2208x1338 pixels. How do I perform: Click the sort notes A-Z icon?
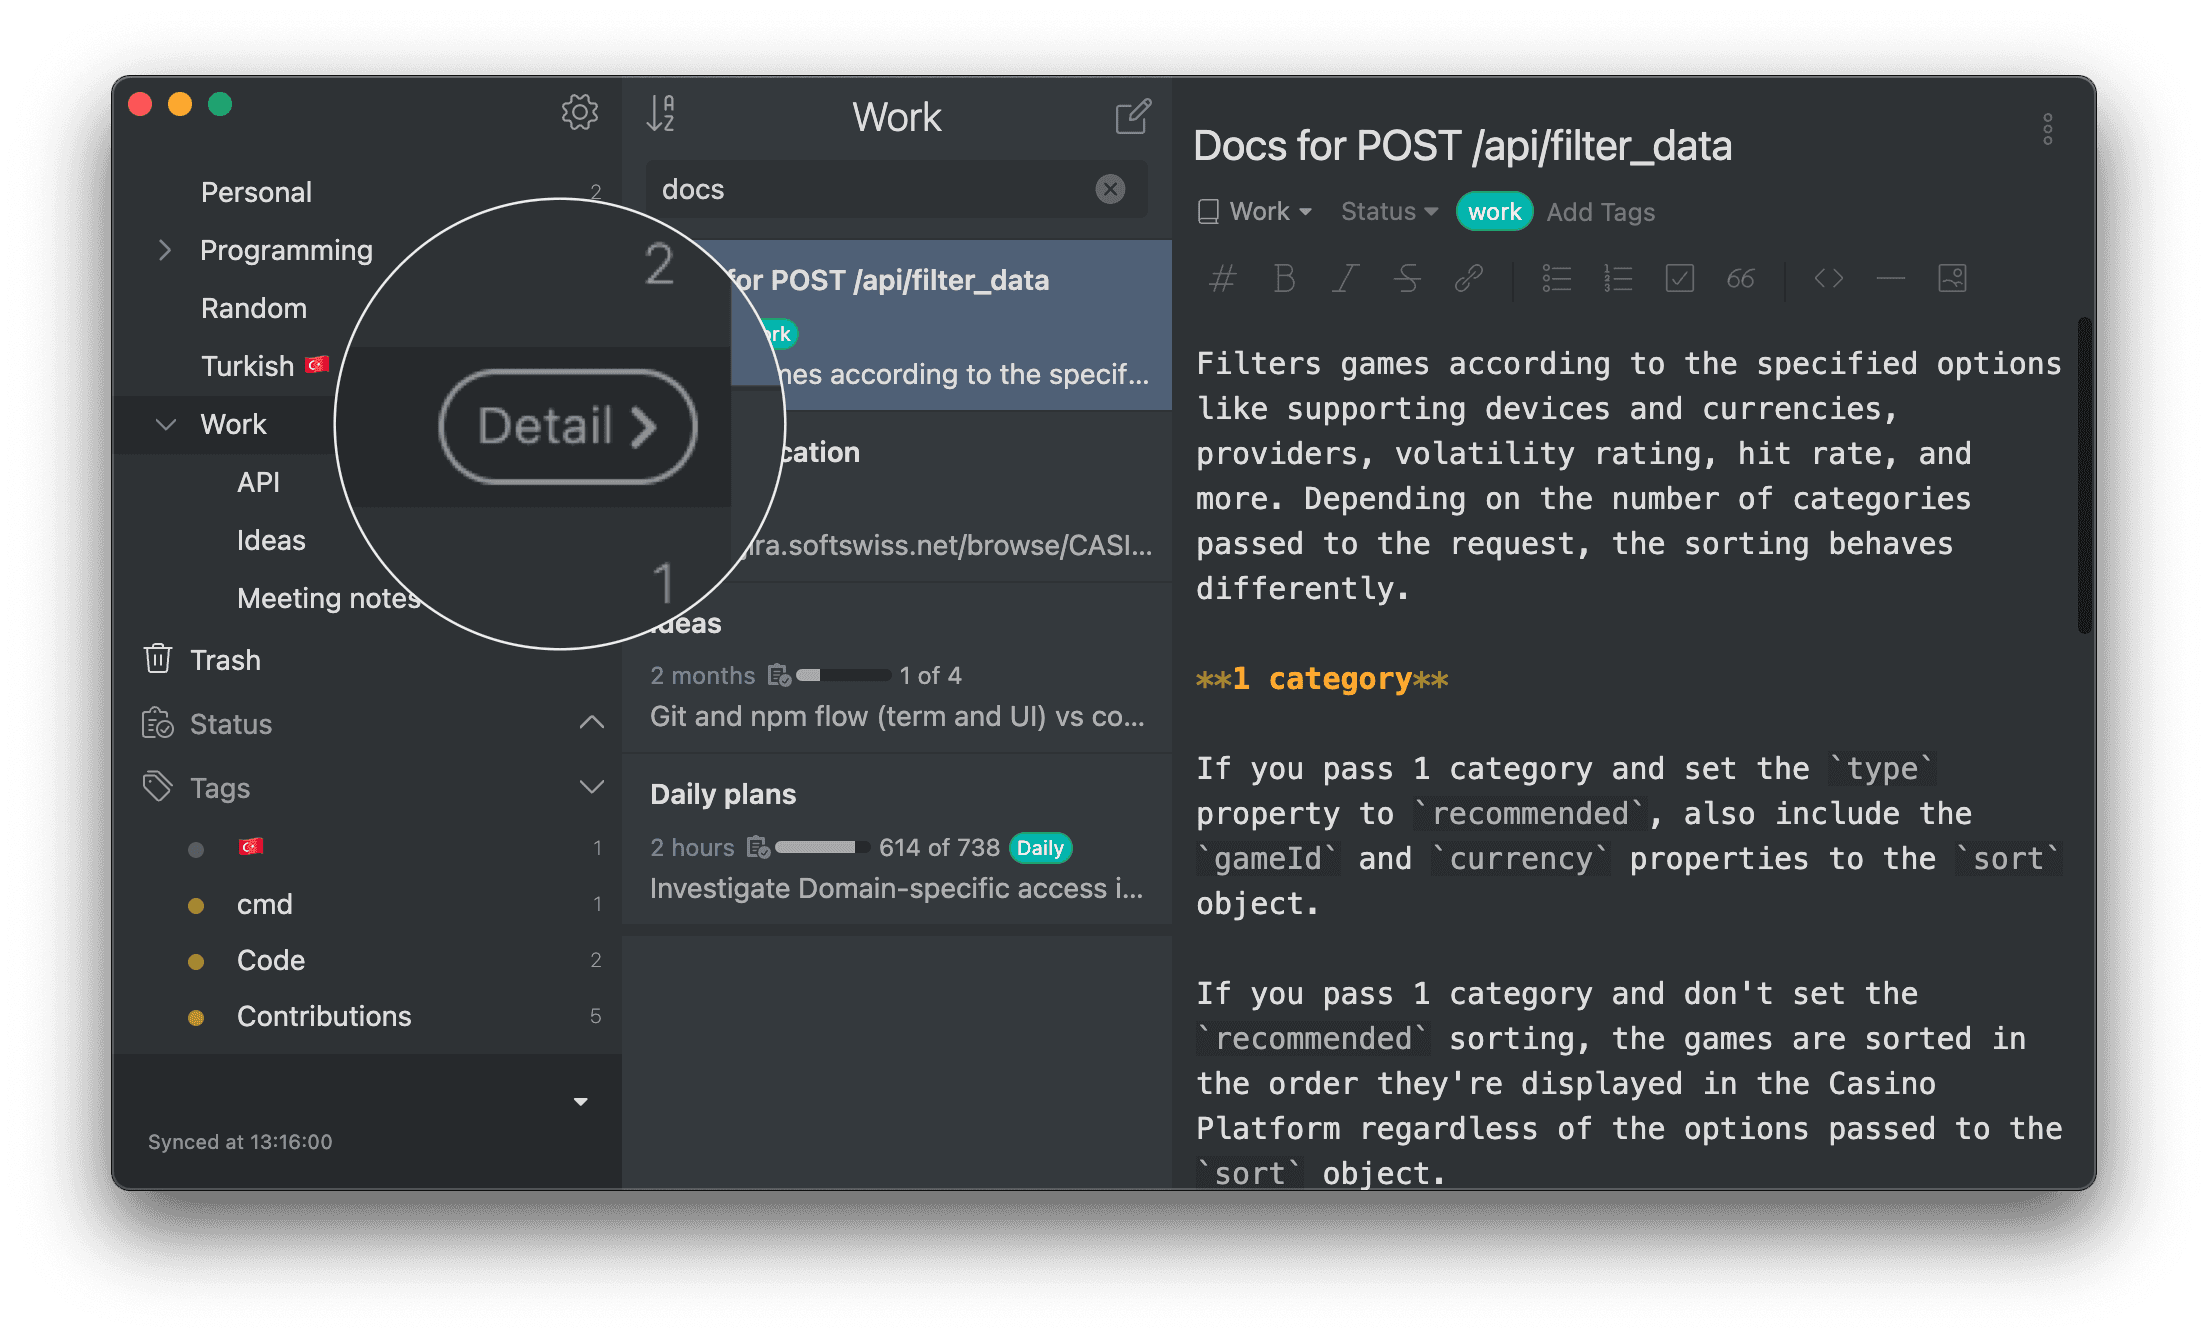[x=661, y=113]
